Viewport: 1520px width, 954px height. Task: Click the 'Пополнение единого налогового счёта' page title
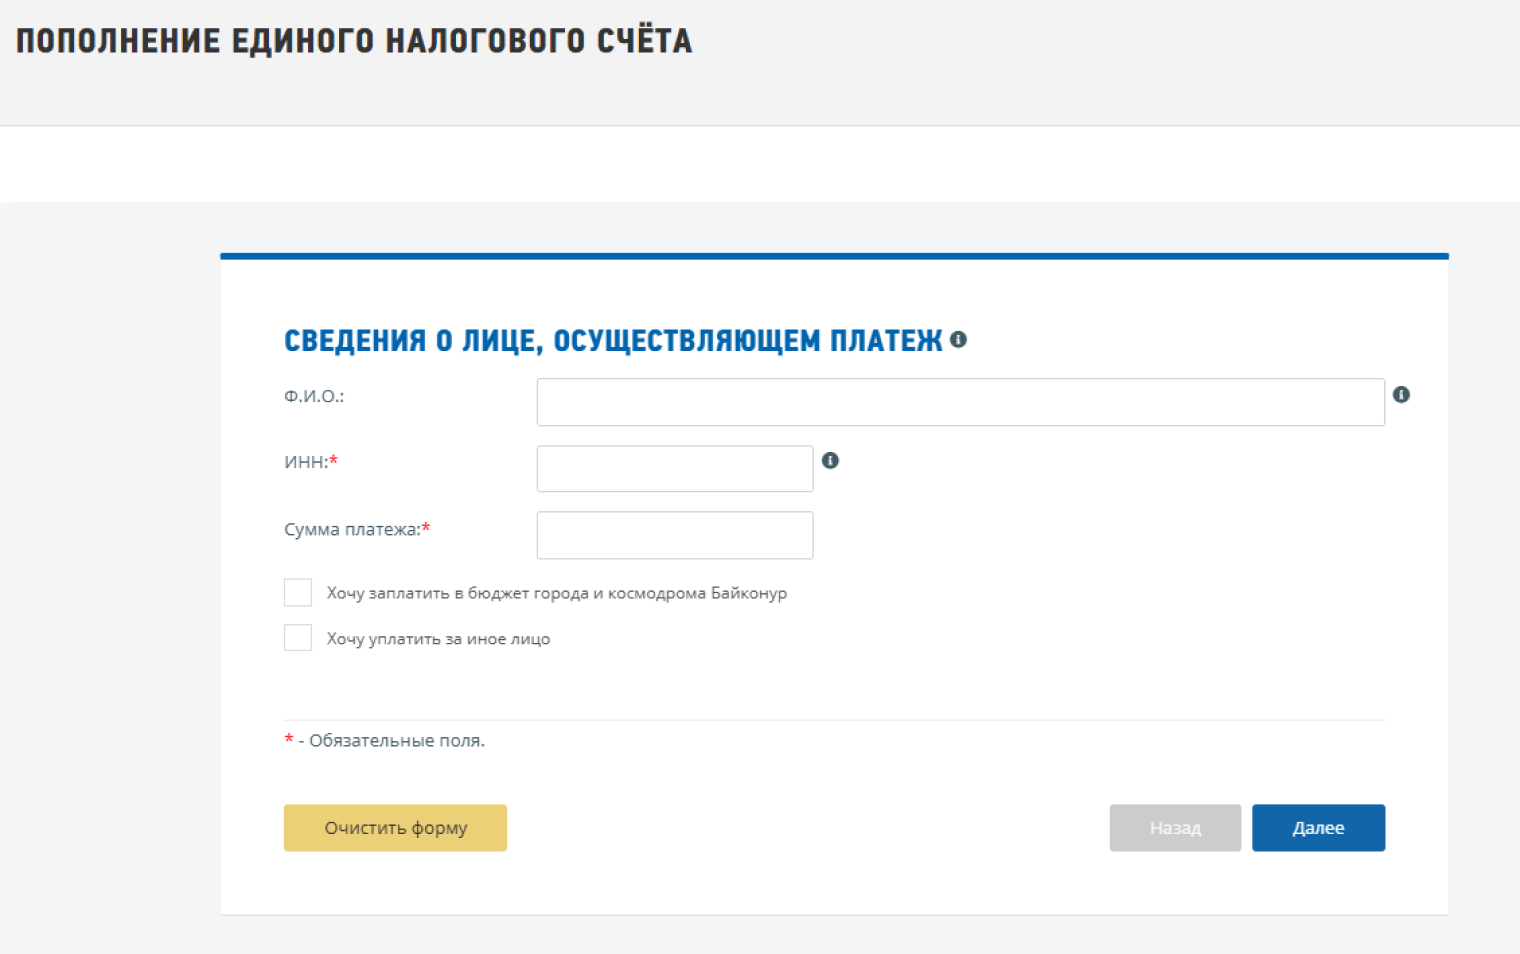pos(354,42)
